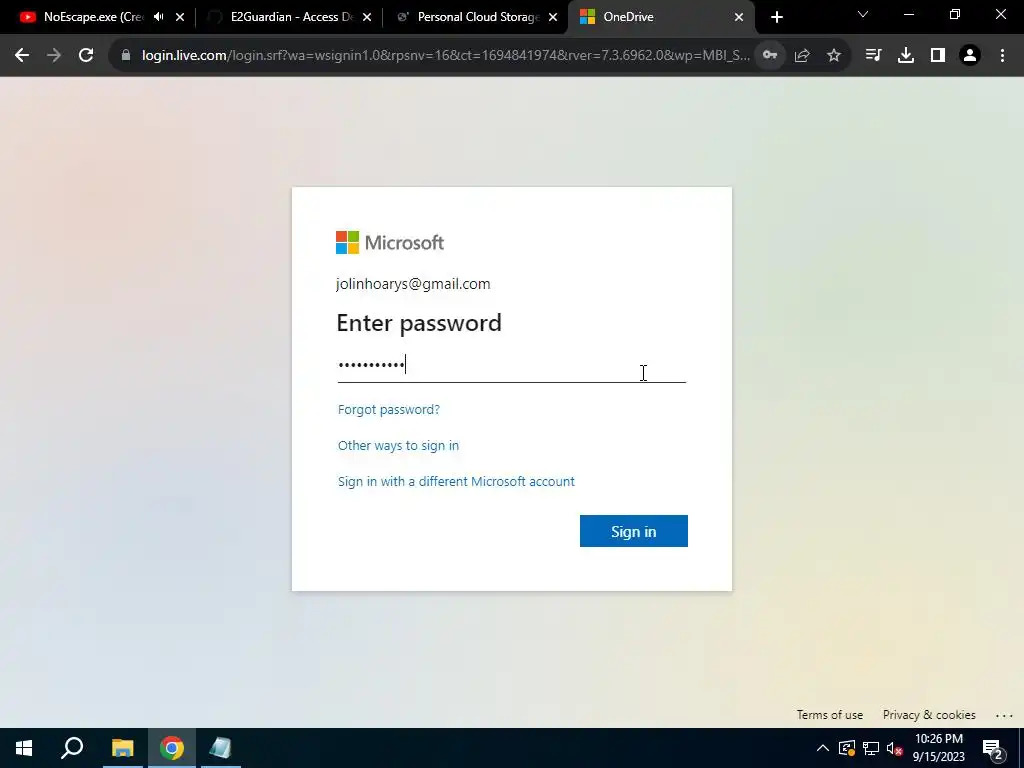Close the Personal Cloud Storage tab
The image size is (1024, 768).
(553, 17)
